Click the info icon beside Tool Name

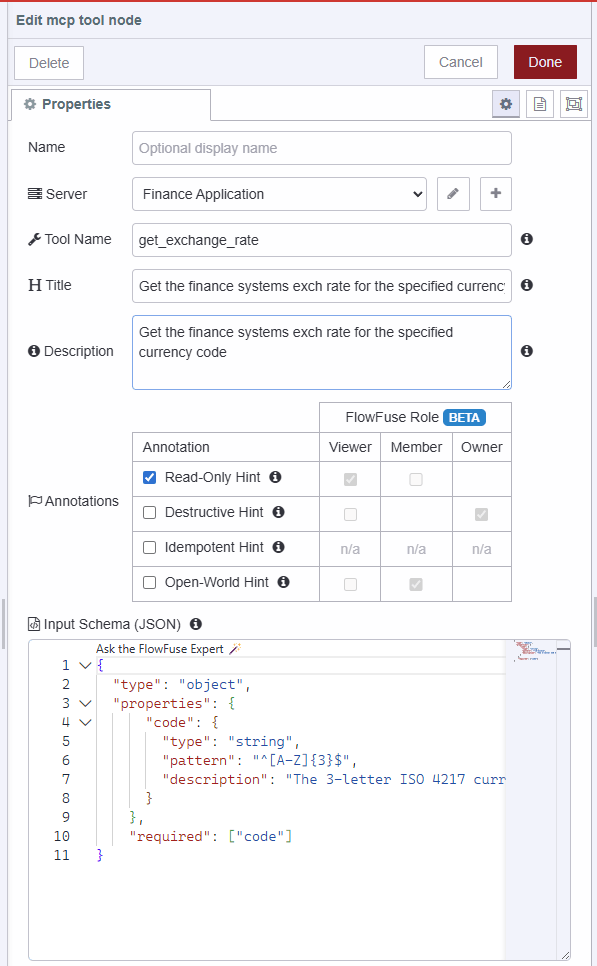tap(527, 239)
